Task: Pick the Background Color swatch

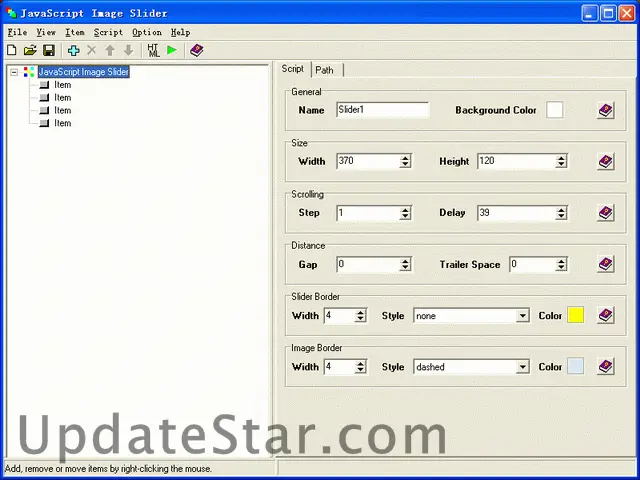Action: [x=555, y=110]
